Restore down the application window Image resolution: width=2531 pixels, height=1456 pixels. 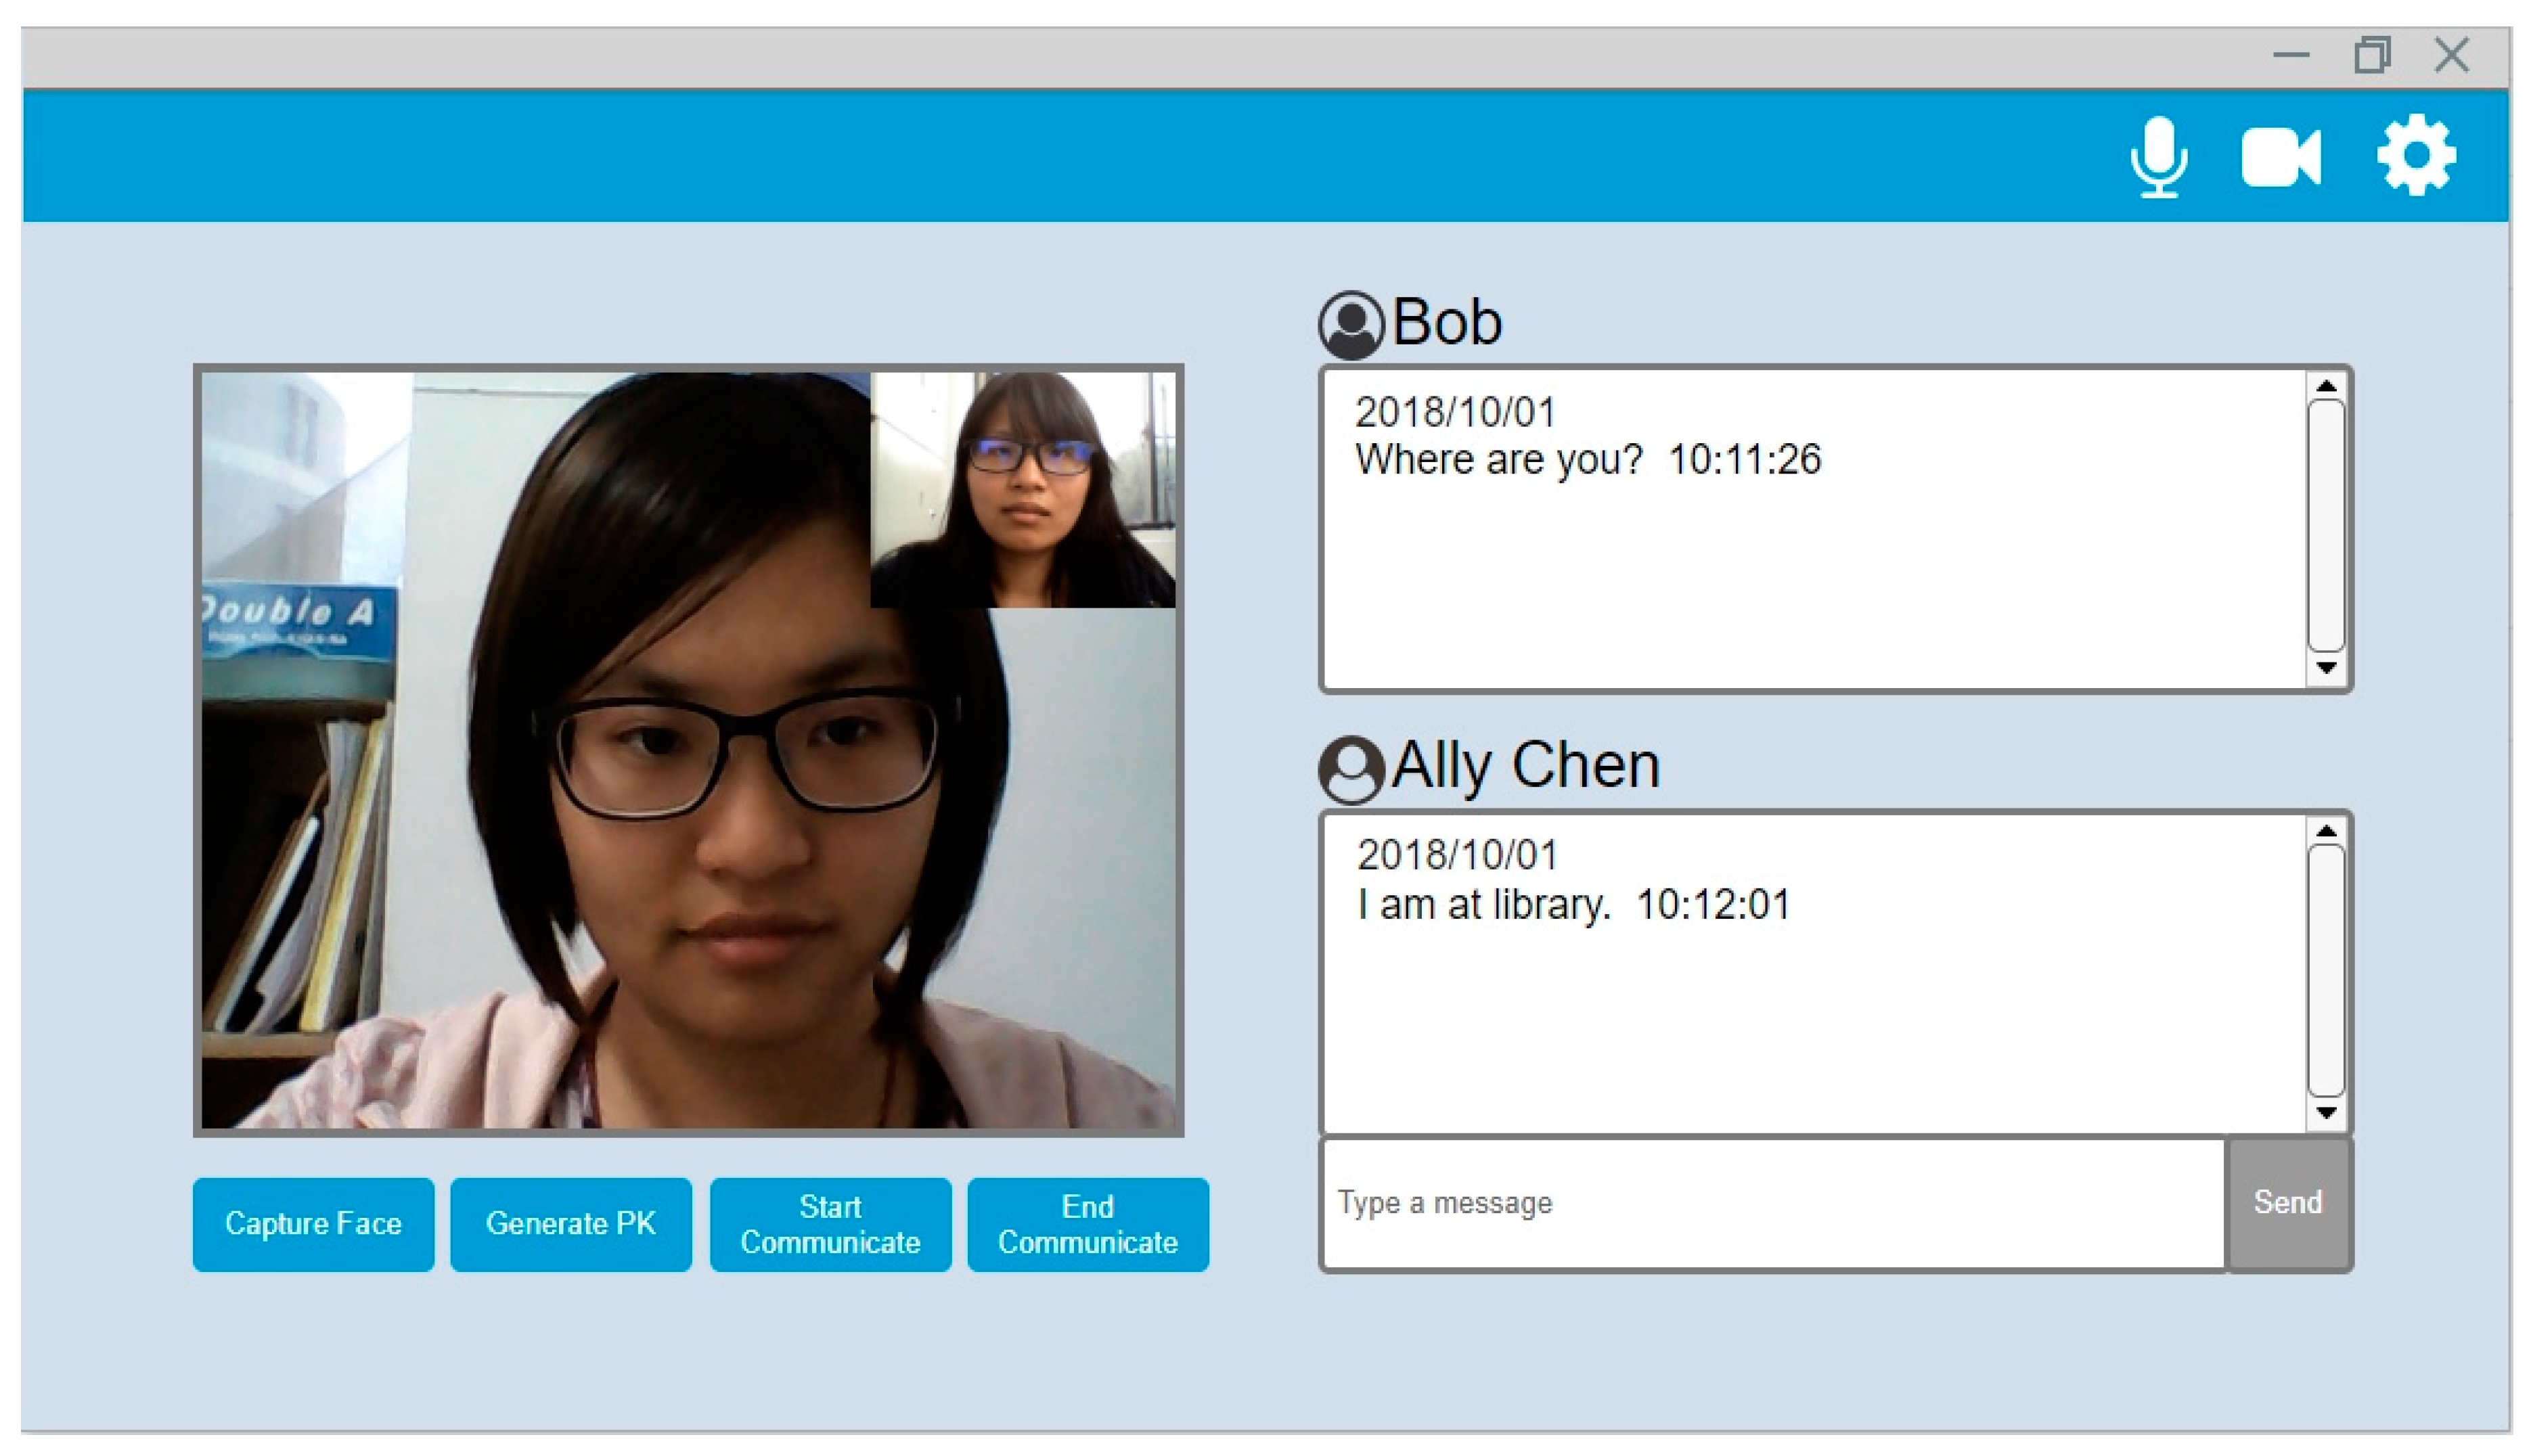coord(2372,55)
